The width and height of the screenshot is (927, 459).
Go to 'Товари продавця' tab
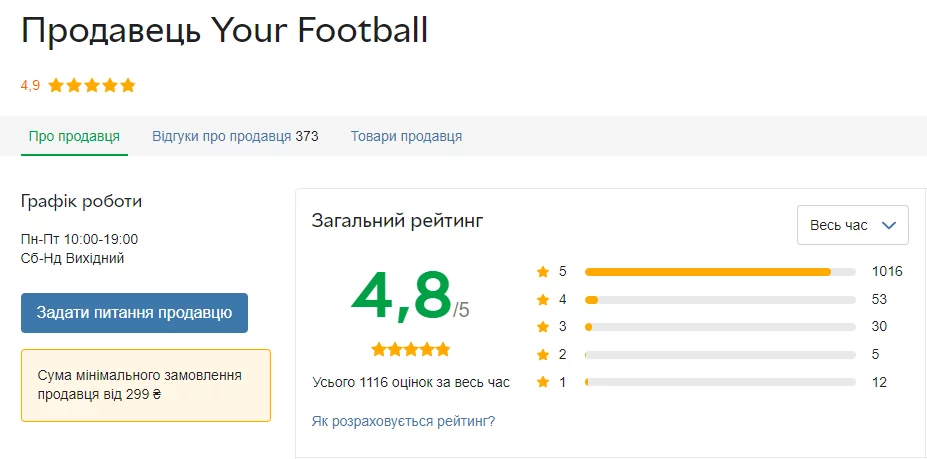(406, 136)
